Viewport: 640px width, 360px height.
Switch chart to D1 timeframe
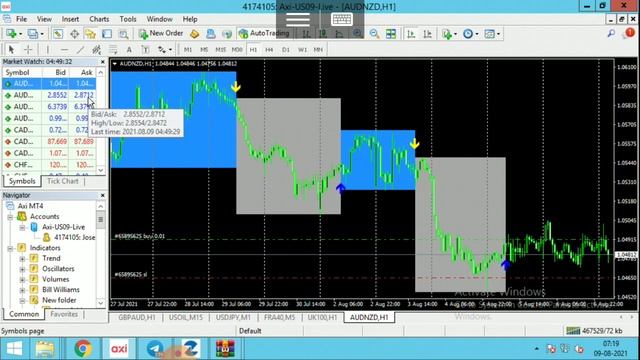pos(286,49)
